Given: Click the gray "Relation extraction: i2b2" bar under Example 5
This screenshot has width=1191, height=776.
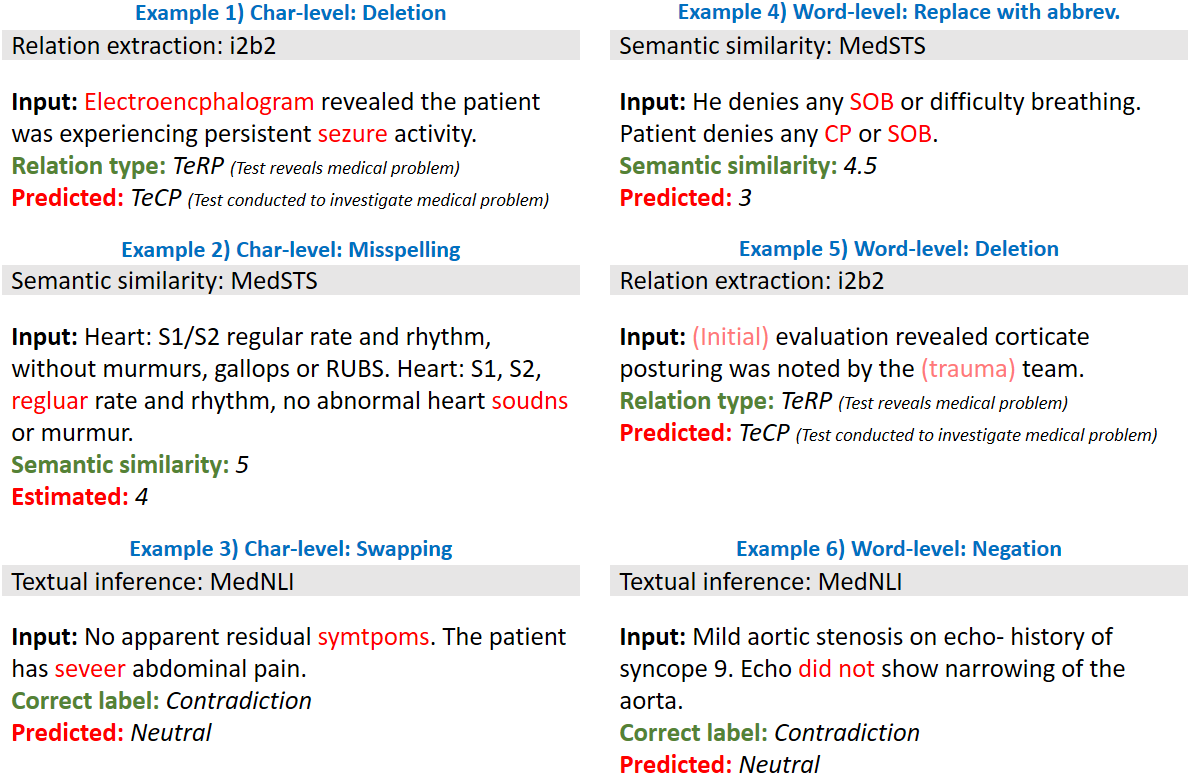Looking at the screenshot, I should [x=898, y=281].
